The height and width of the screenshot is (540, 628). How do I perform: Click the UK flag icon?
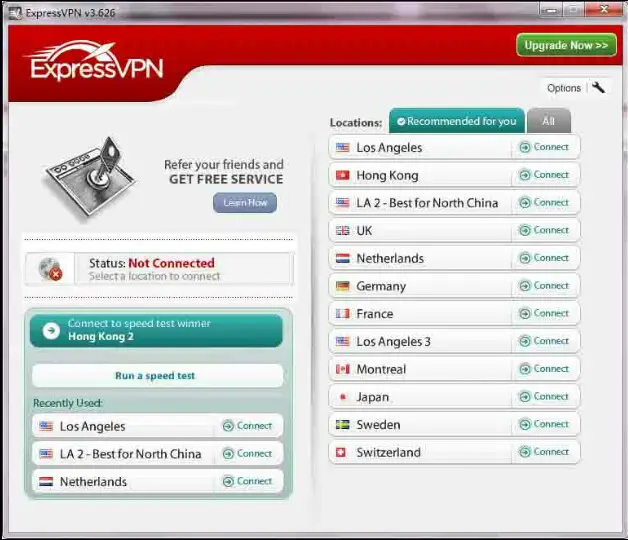coord(342,231)
